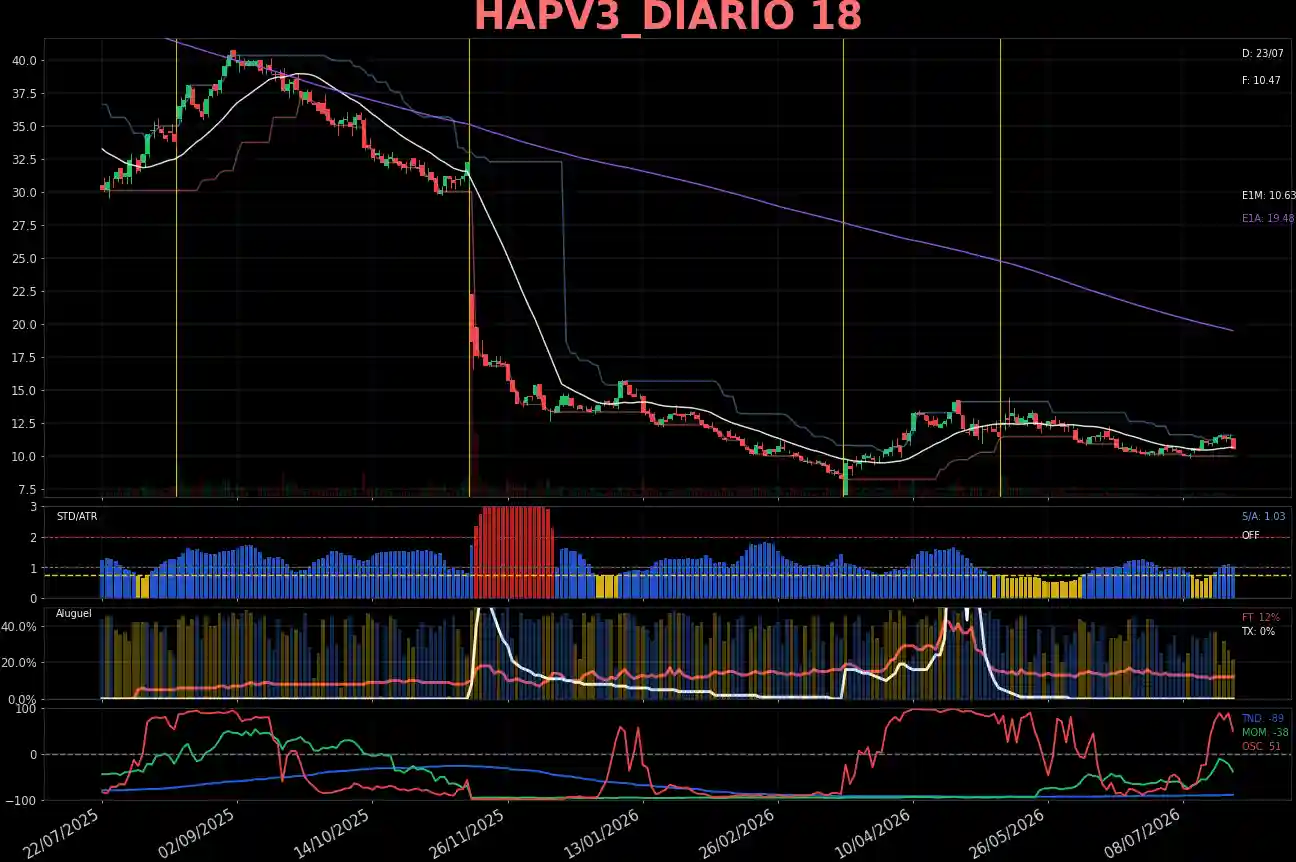Click the 'S/A: 1.03' value label
1296x862 pixels.
(x=1263, y=516)
